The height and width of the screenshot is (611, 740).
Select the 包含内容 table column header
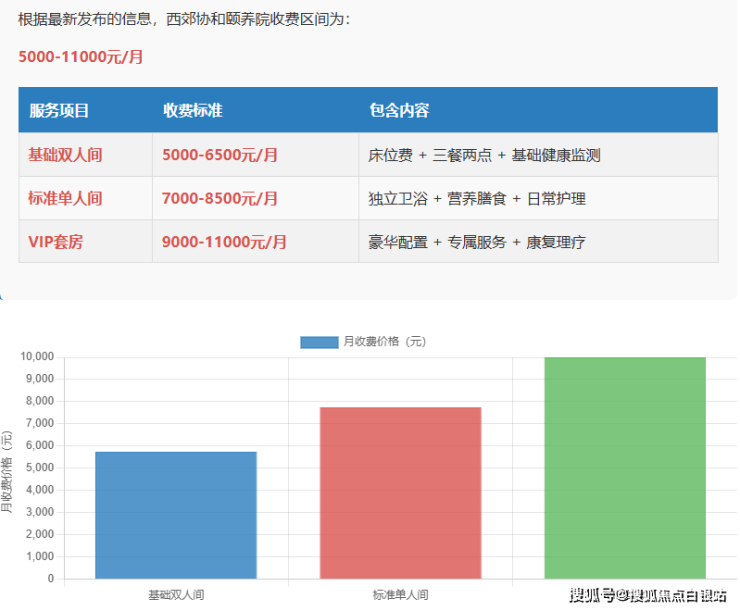[x=399, y=110]
